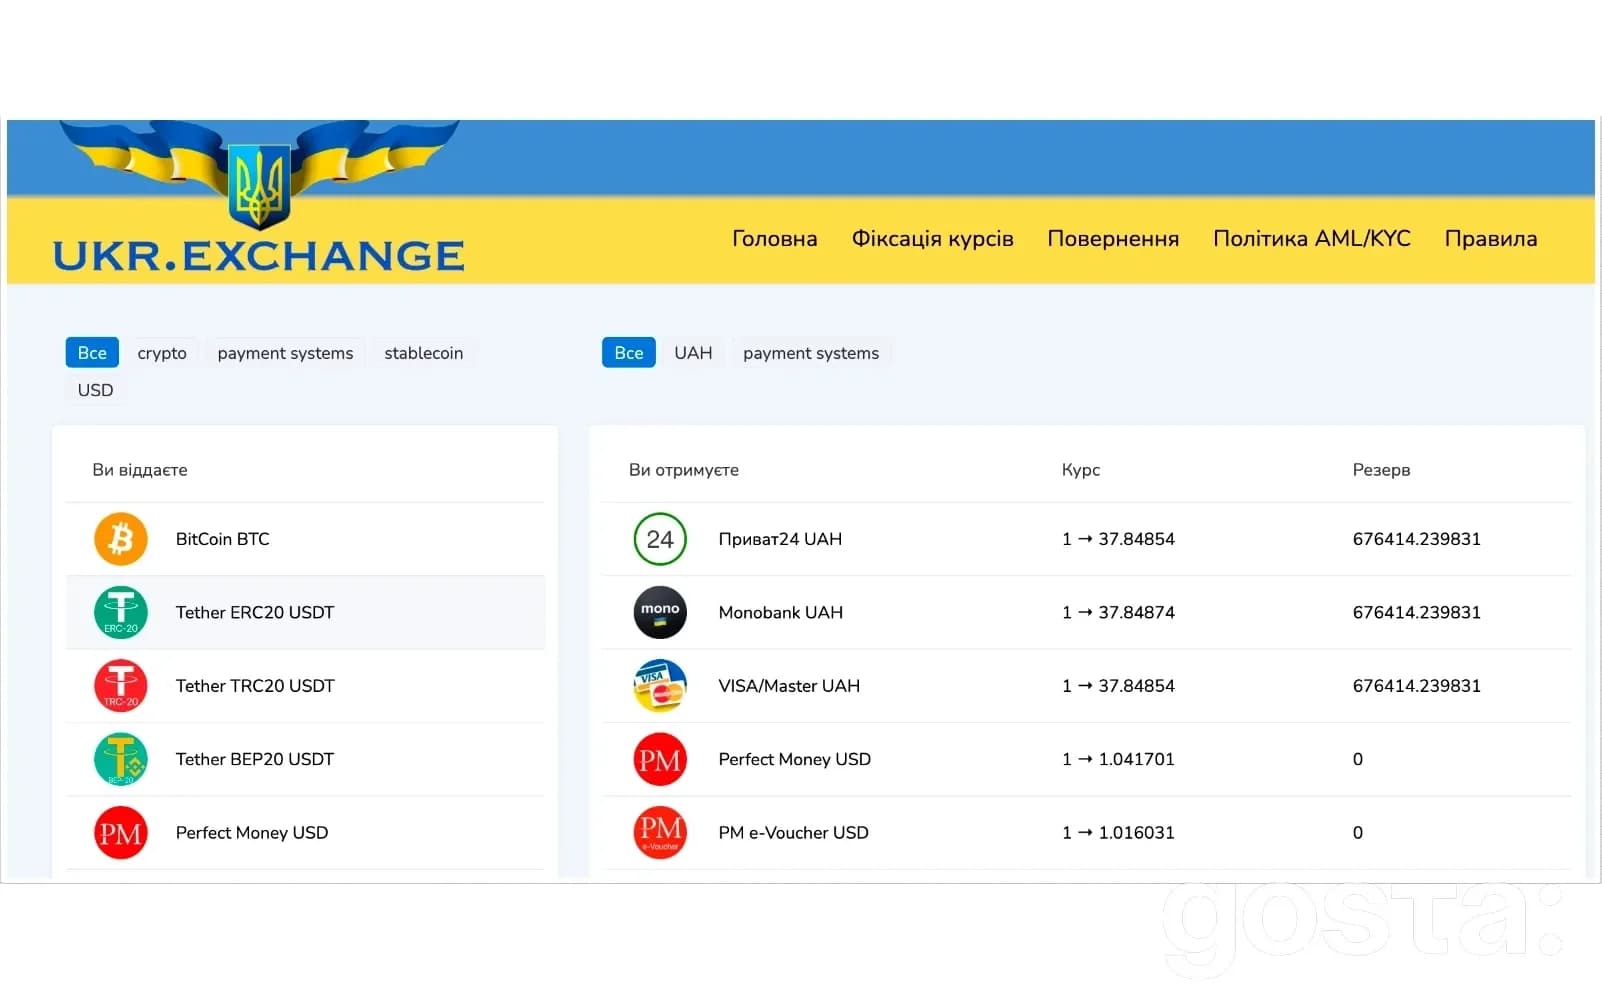Click the VISA/Master card icon
The width and height of the screenshot is (1602, 1000).
[x=660, y=686]
